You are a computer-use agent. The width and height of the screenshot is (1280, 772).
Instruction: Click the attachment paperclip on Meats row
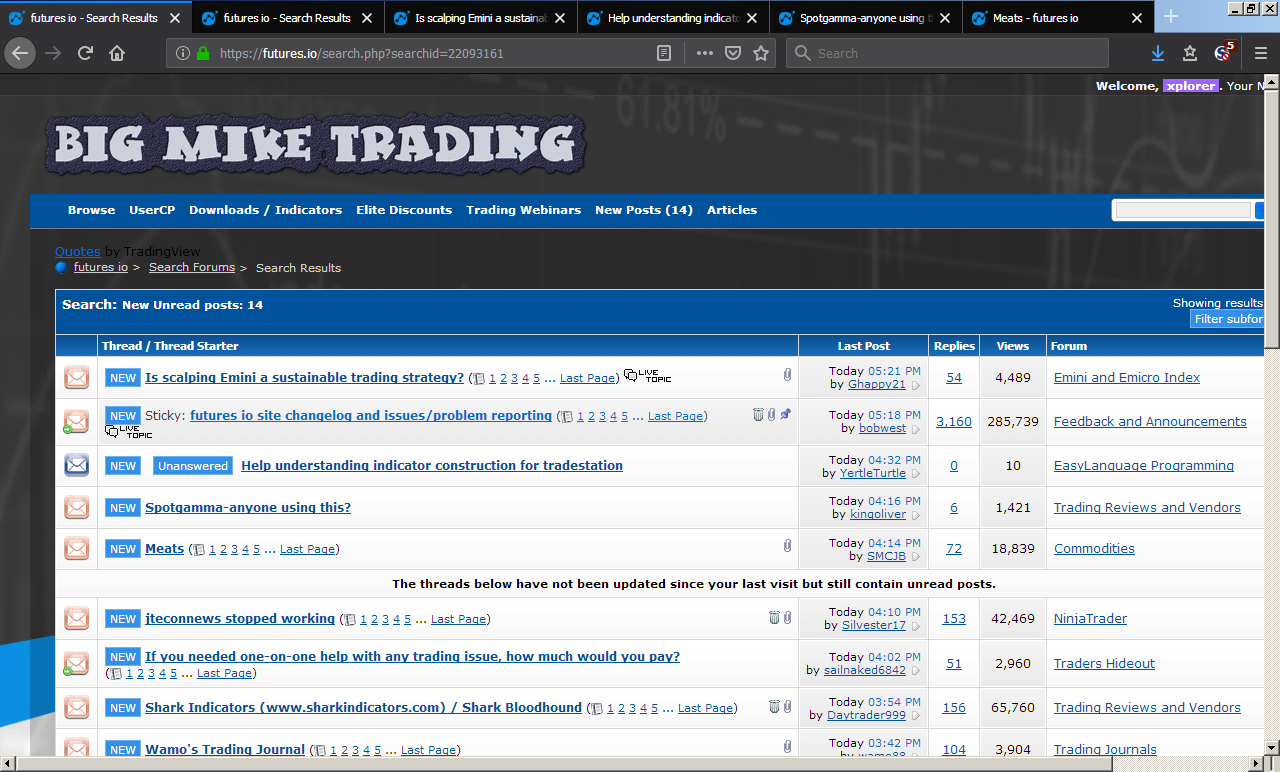click(787, 546)
